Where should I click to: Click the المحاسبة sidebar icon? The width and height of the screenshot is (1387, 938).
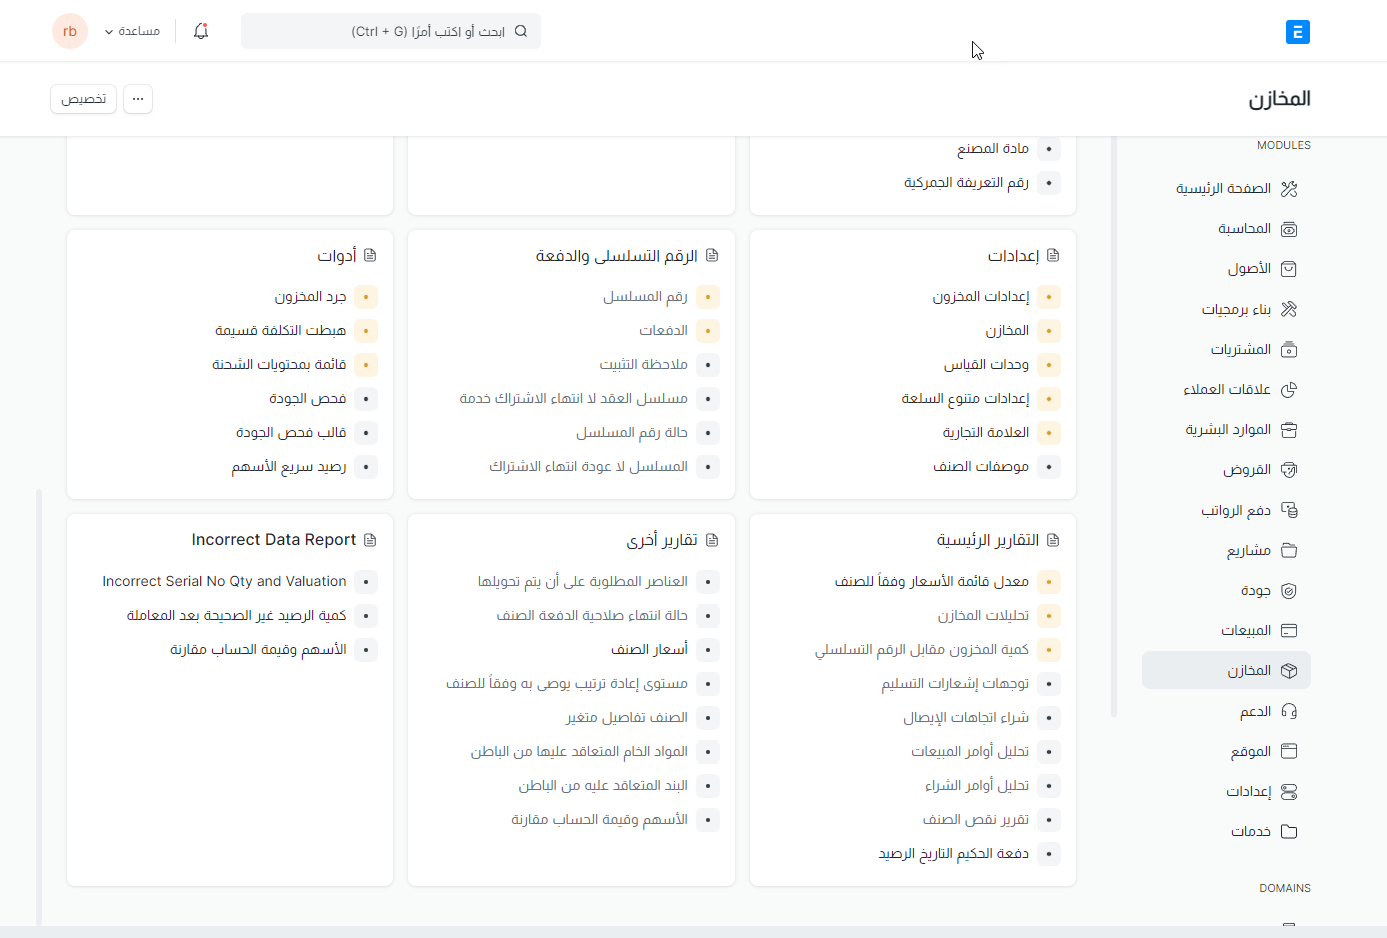(1289, 229)
